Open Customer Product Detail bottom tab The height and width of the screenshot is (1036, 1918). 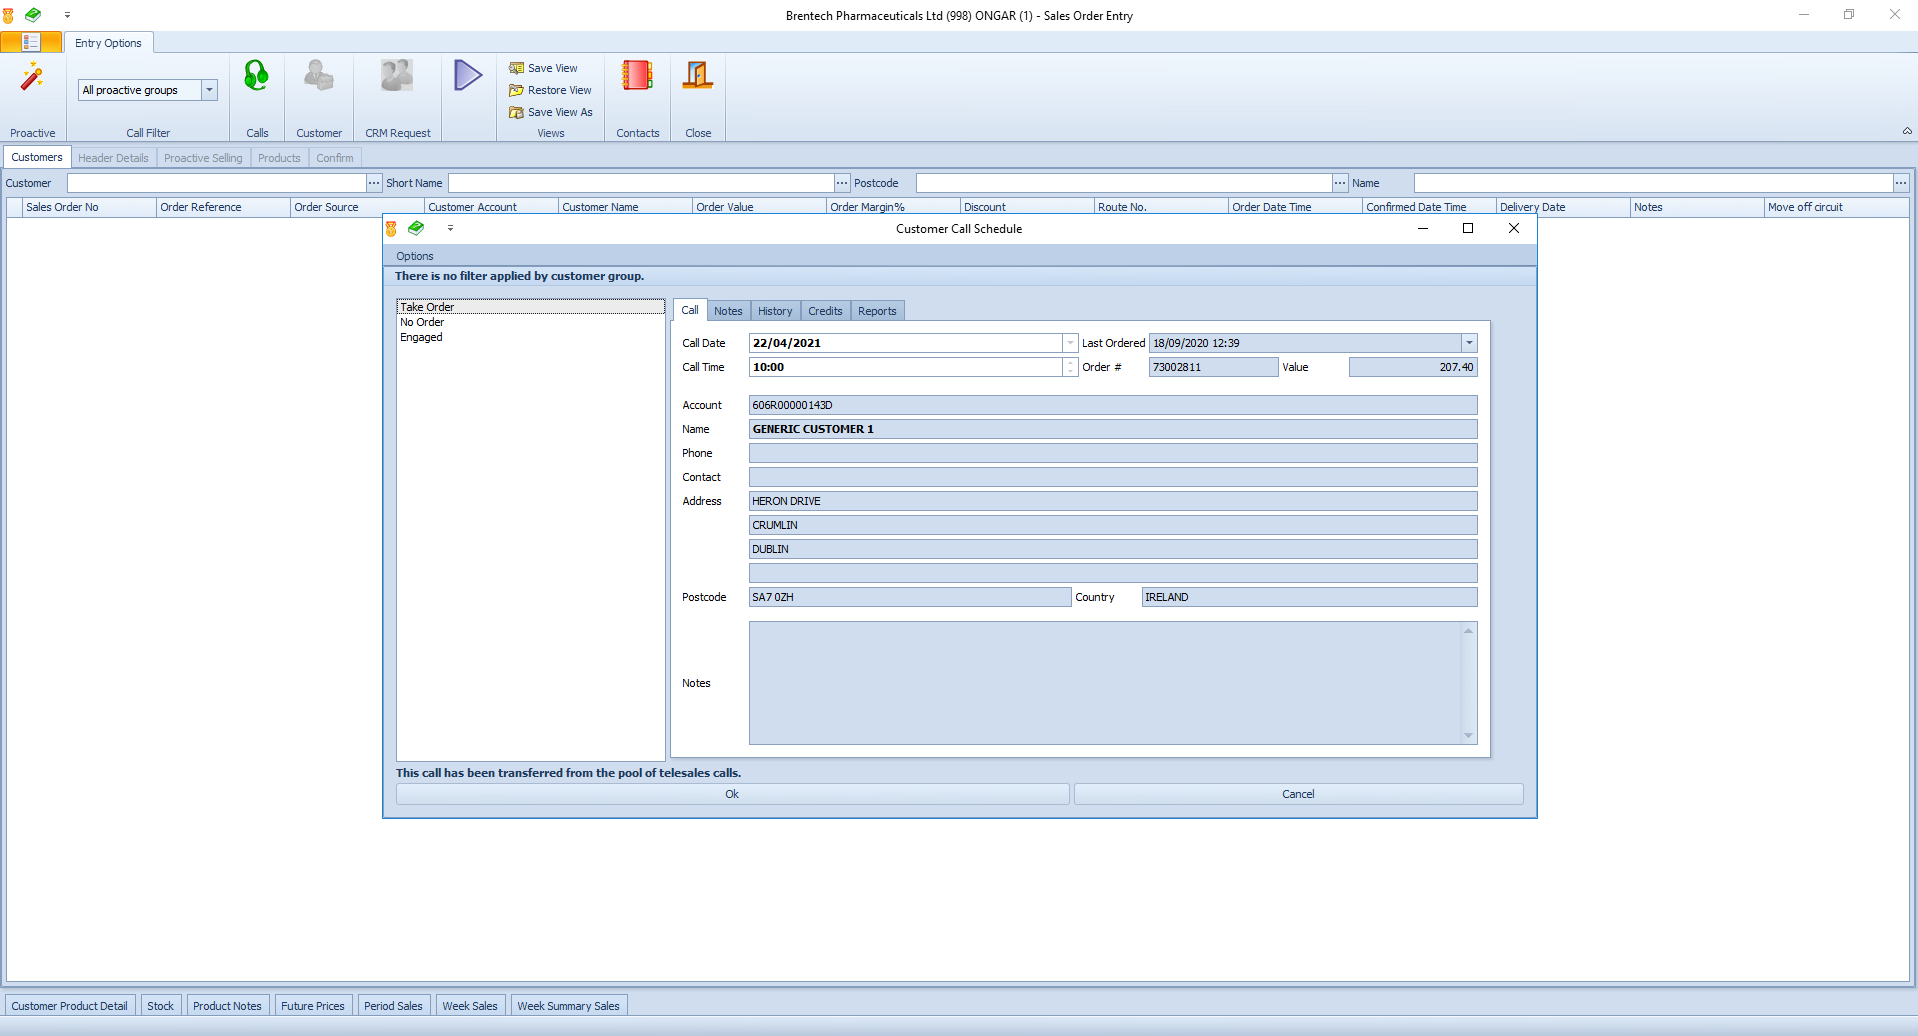(x=69, y=1006)
